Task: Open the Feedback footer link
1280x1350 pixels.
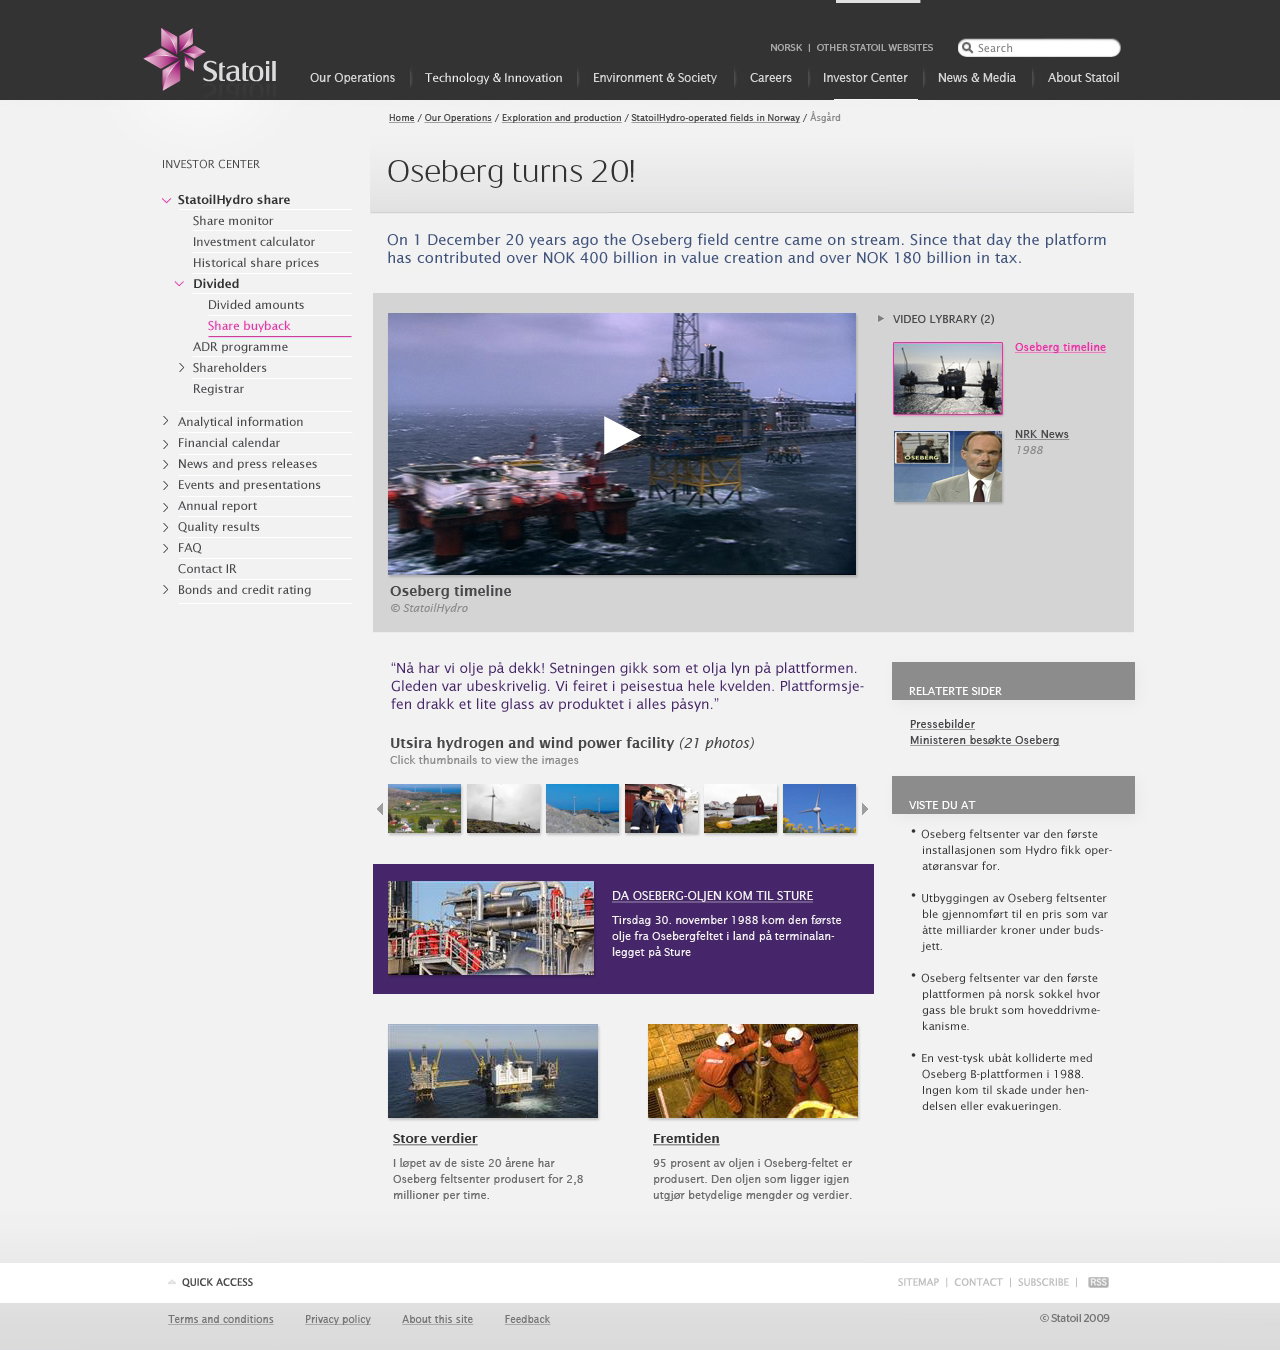Action: point(527,1319)
